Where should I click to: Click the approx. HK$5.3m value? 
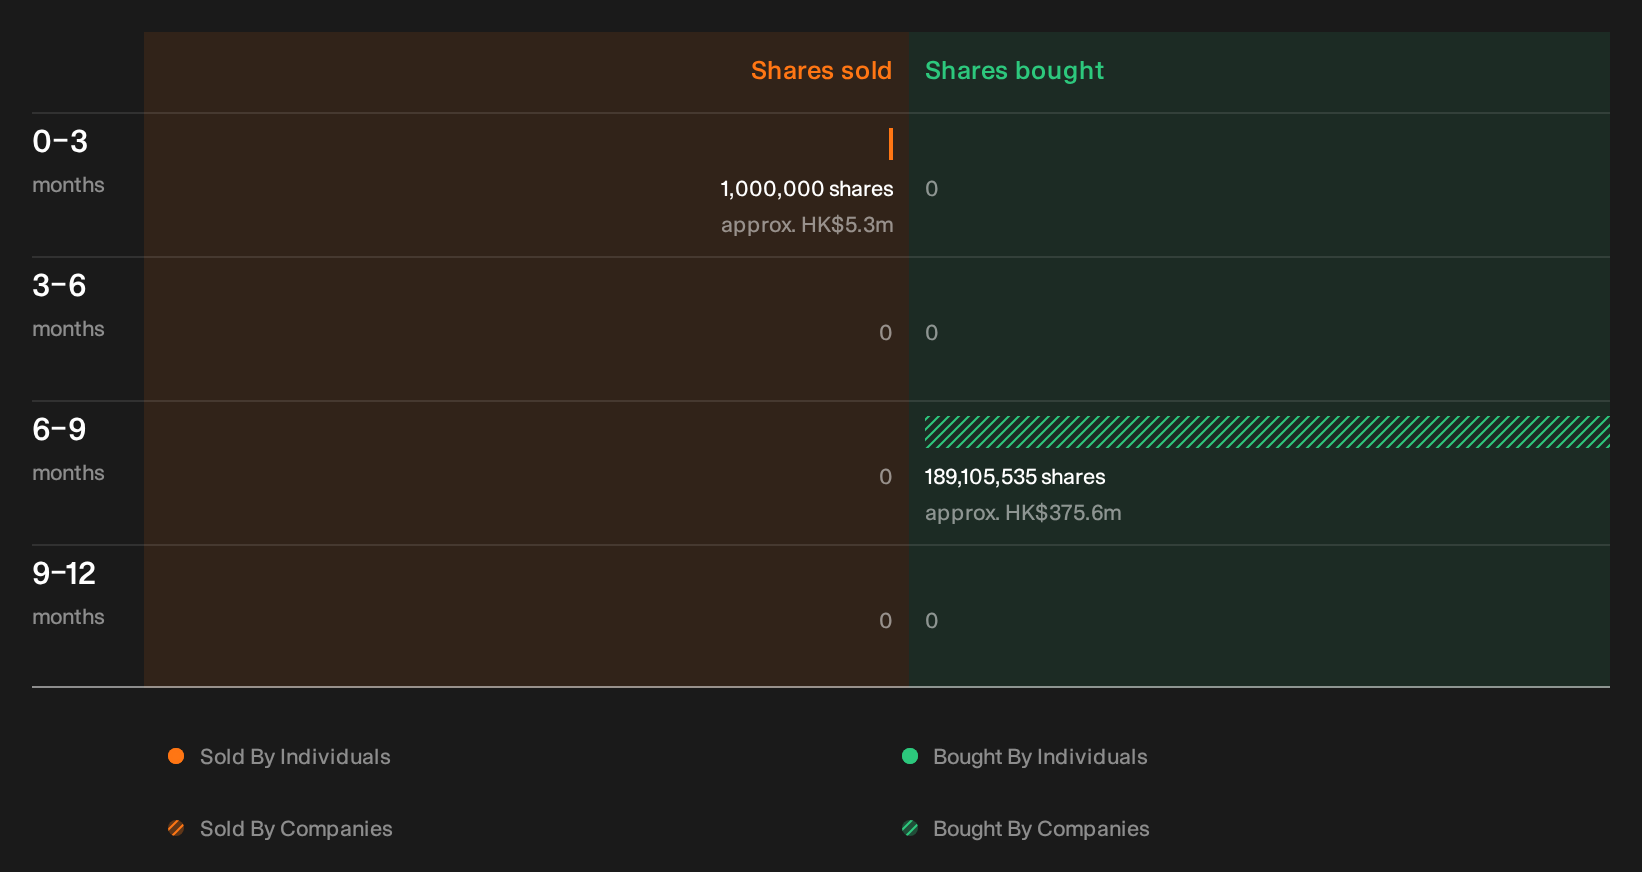click(807, 225)
